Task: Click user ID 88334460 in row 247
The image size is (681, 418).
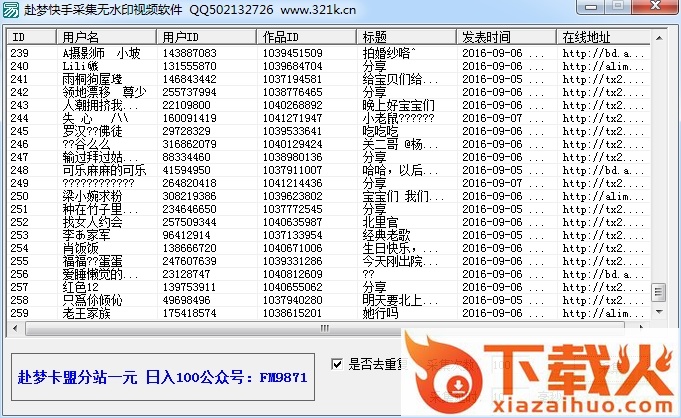Action: pyautogui.click(x=186, y=157)
